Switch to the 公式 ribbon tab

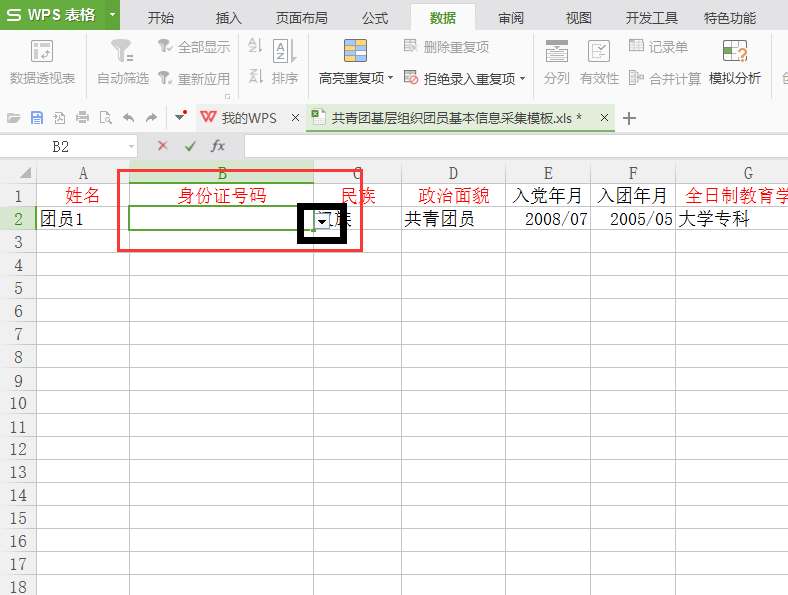375,18
